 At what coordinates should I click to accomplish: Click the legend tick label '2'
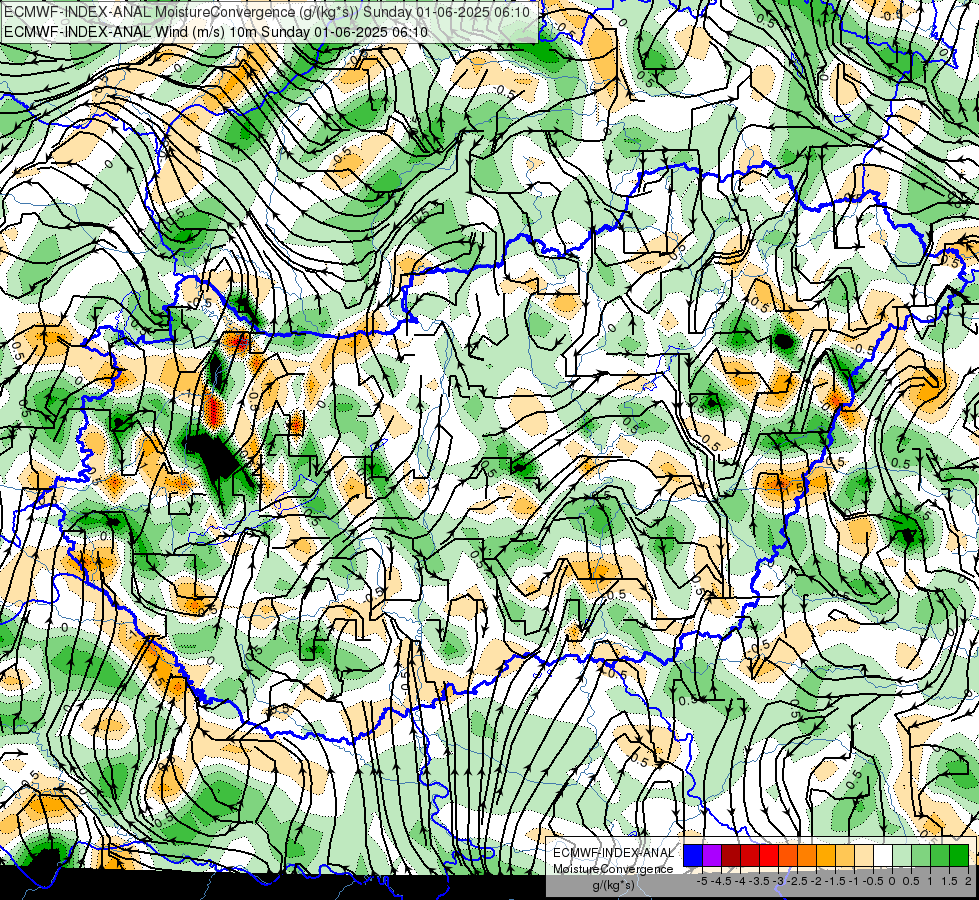click(x=968, y=881)
